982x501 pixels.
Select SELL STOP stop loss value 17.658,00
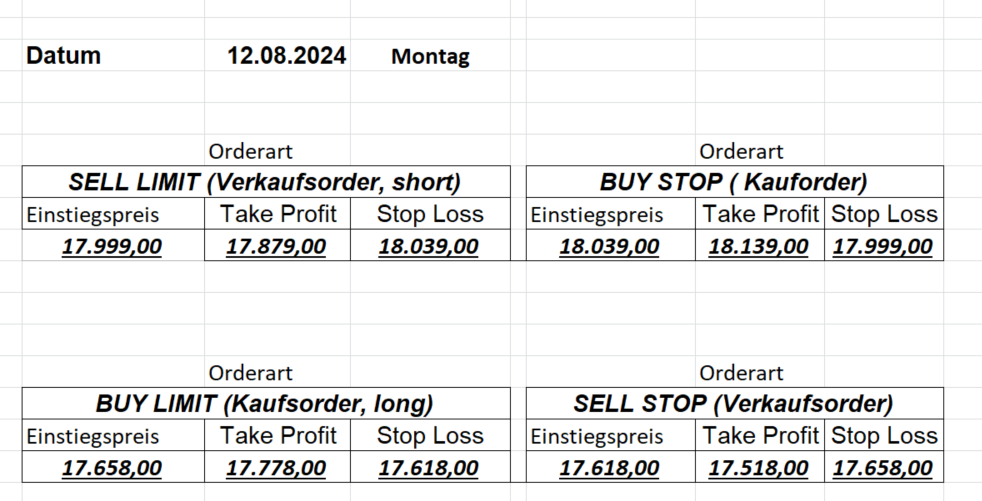click(883, 467)
